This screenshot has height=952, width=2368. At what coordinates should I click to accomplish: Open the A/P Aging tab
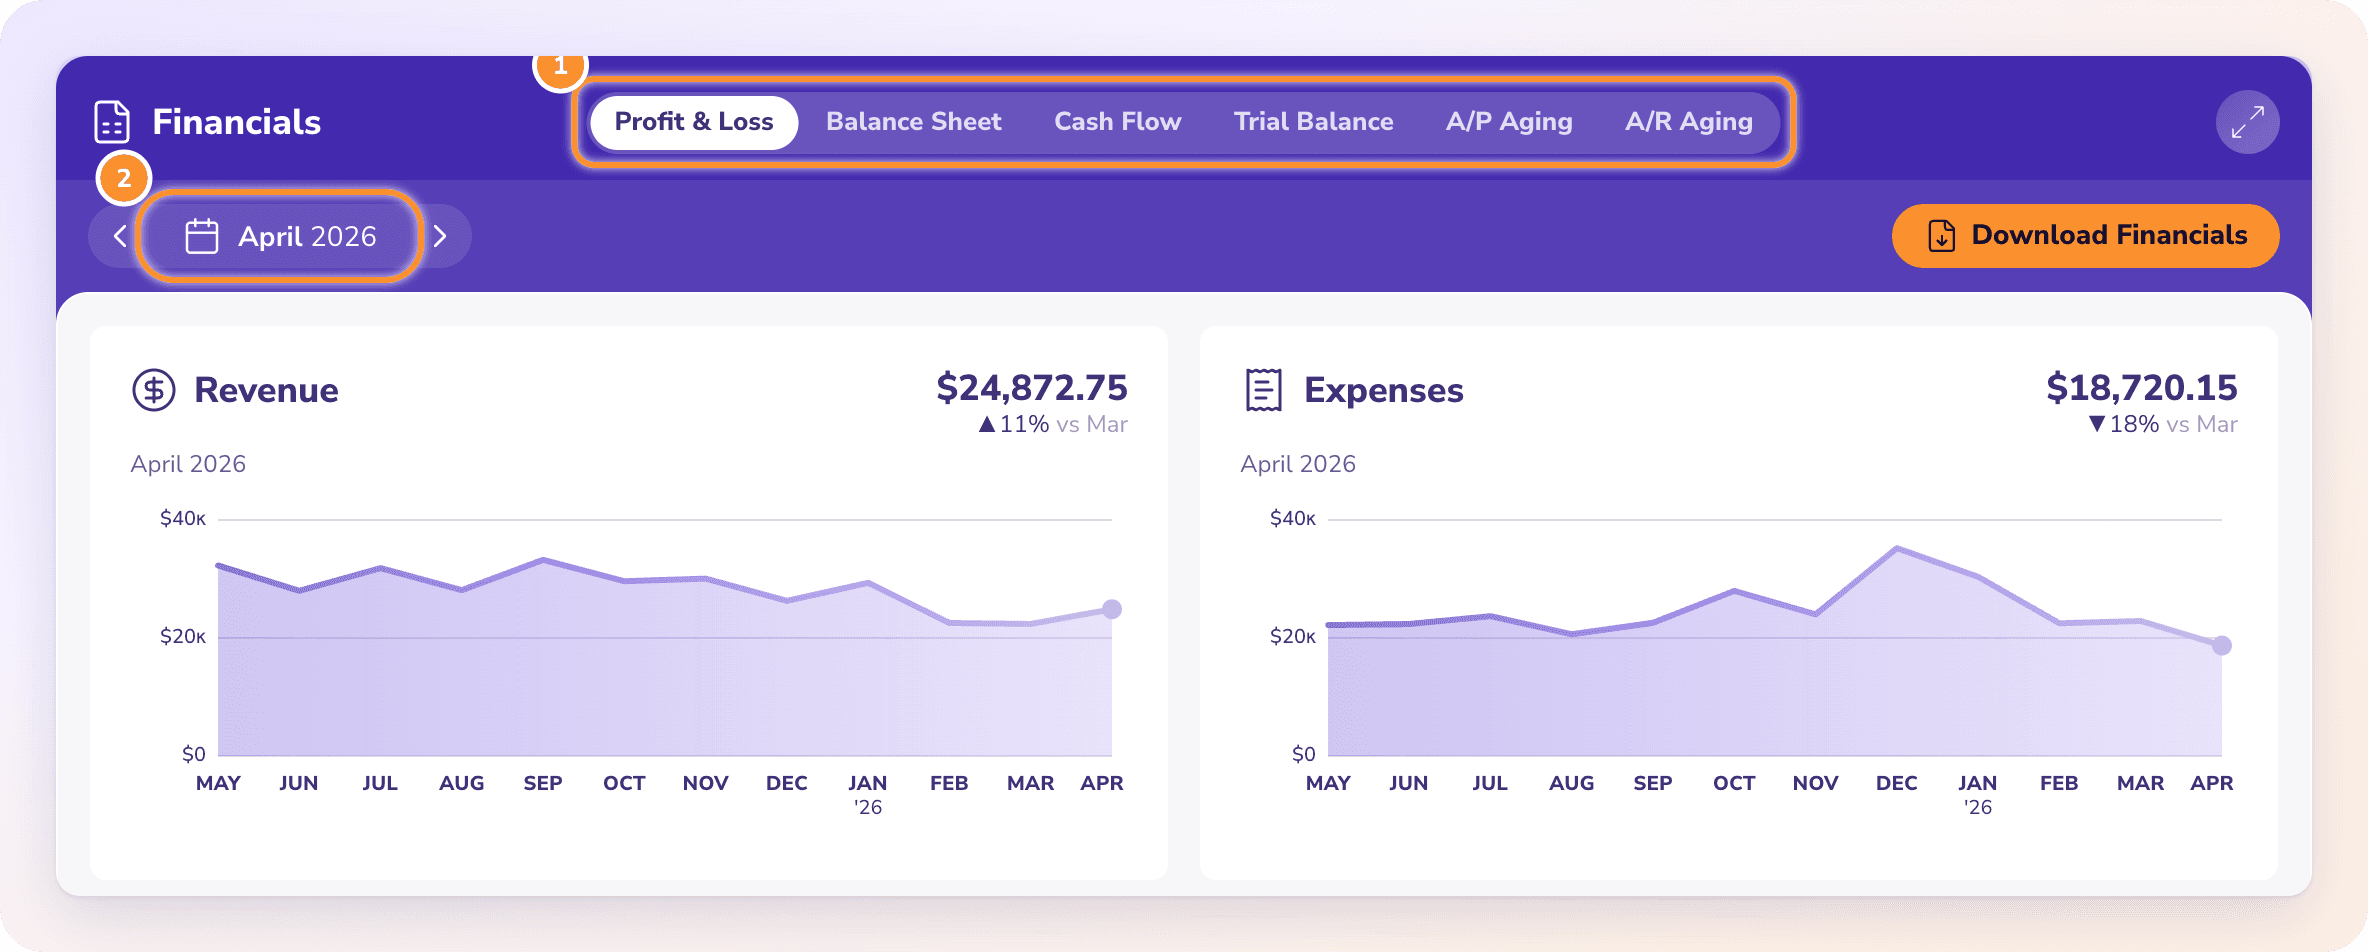tap(1509, 122)
